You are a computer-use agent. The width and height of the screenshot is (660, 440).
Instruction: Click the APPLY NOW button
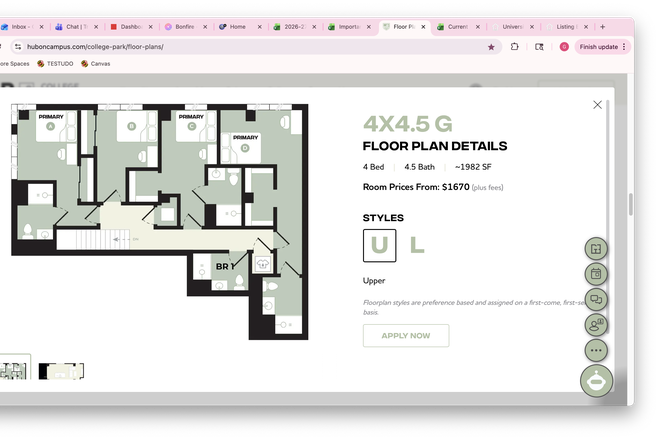(406, 336)
